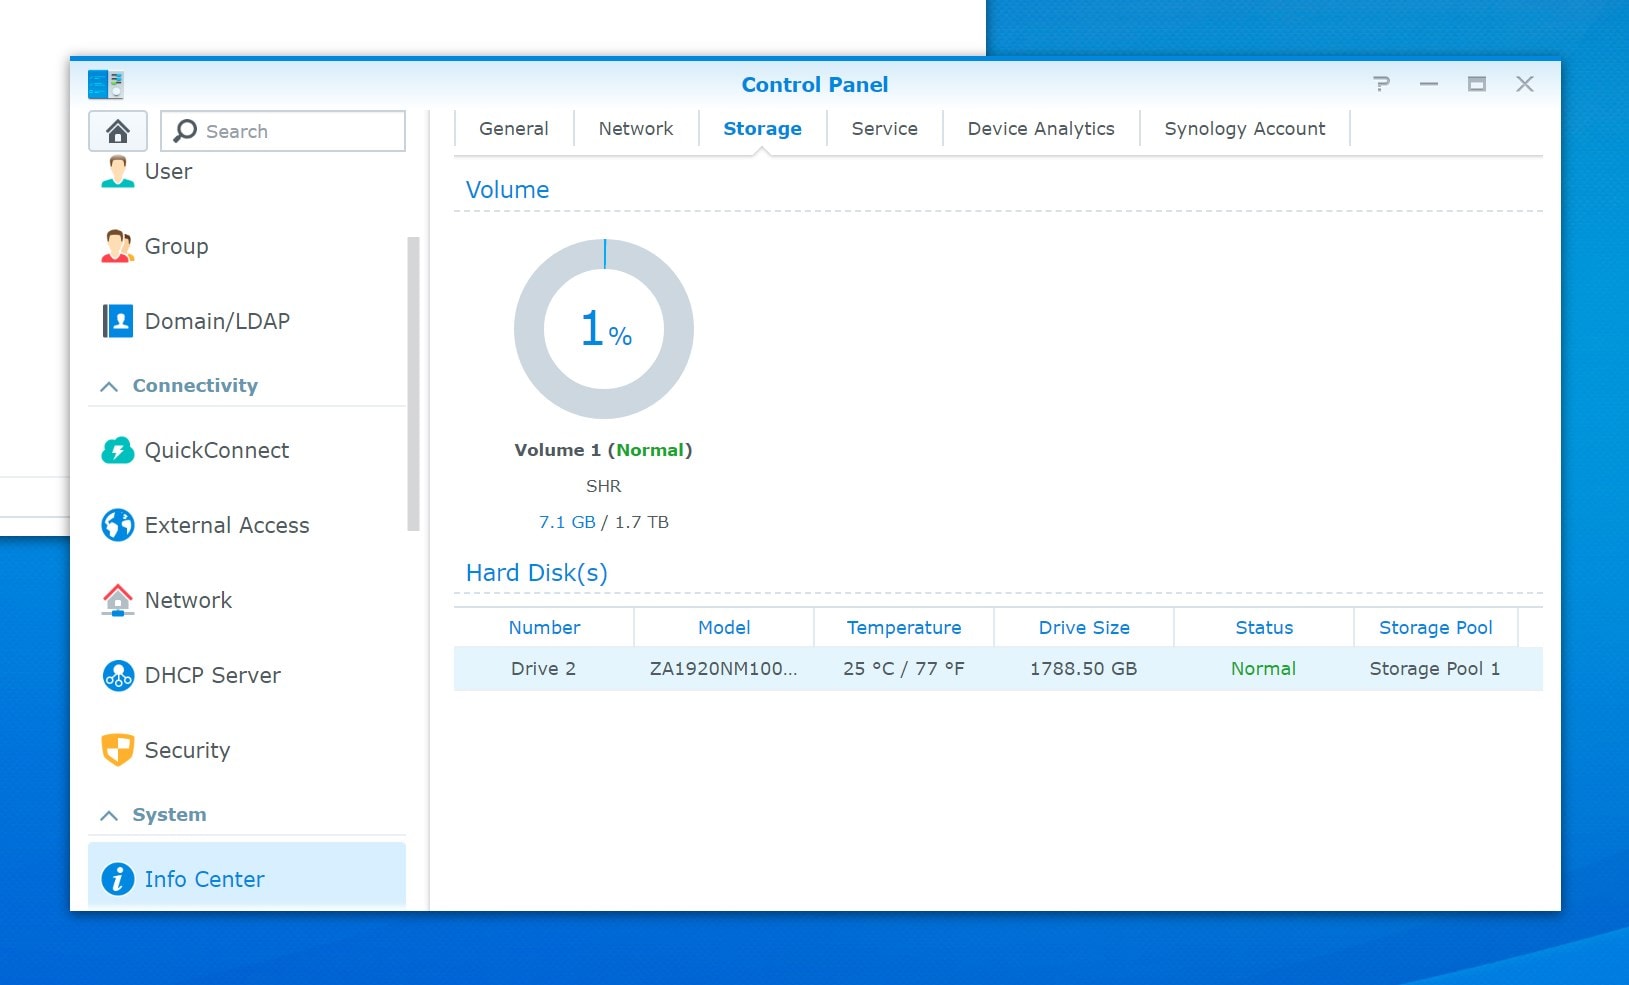Click the 1788.50 GB drive size cell
Image resolution: width=1629 pixels, height=985 pixels.
1084,669
